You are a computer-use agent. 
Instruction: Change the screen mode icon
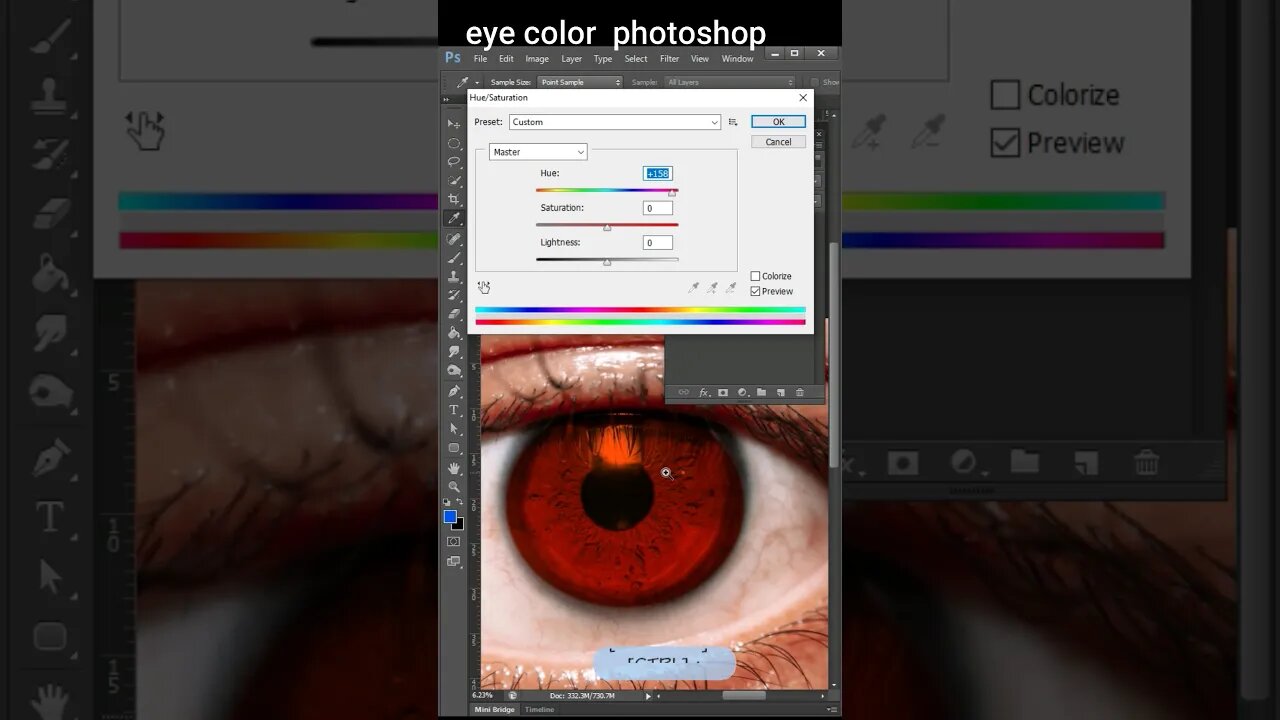[x=454, y=562]
